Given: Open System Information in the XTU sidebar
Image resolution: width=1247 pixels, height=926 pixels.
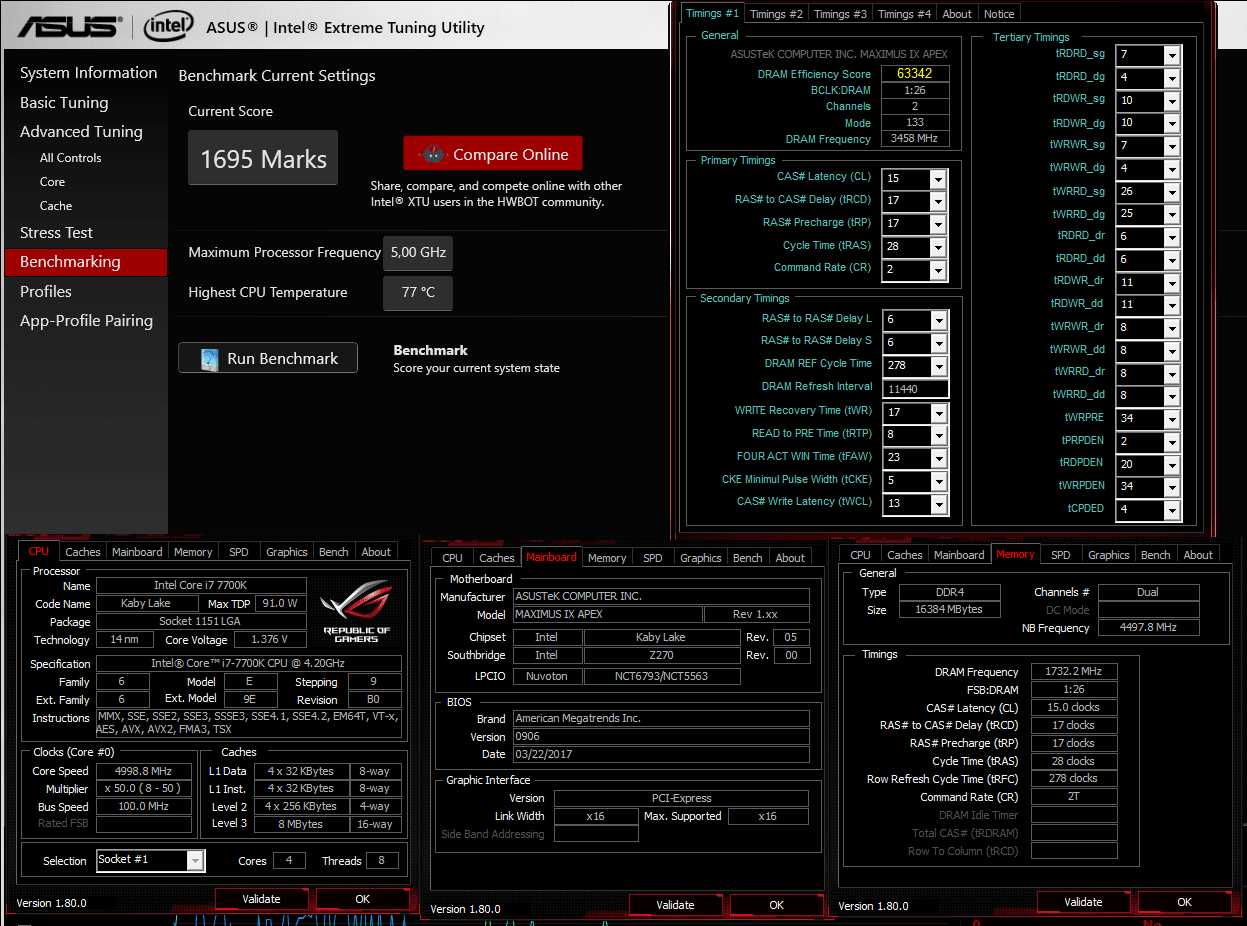Looking at the screenshot, I should tap(88, 73).
